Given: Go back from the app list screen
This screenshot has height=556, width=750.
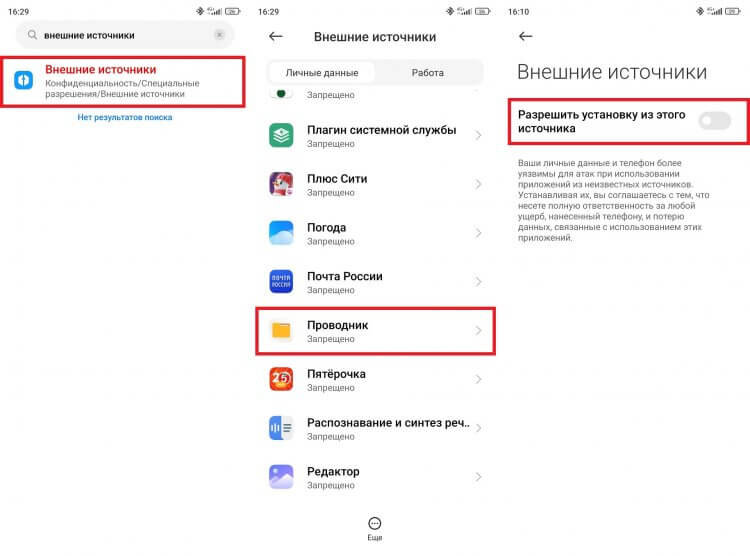Looking at the screenshot, I should (x=276, y=36).
